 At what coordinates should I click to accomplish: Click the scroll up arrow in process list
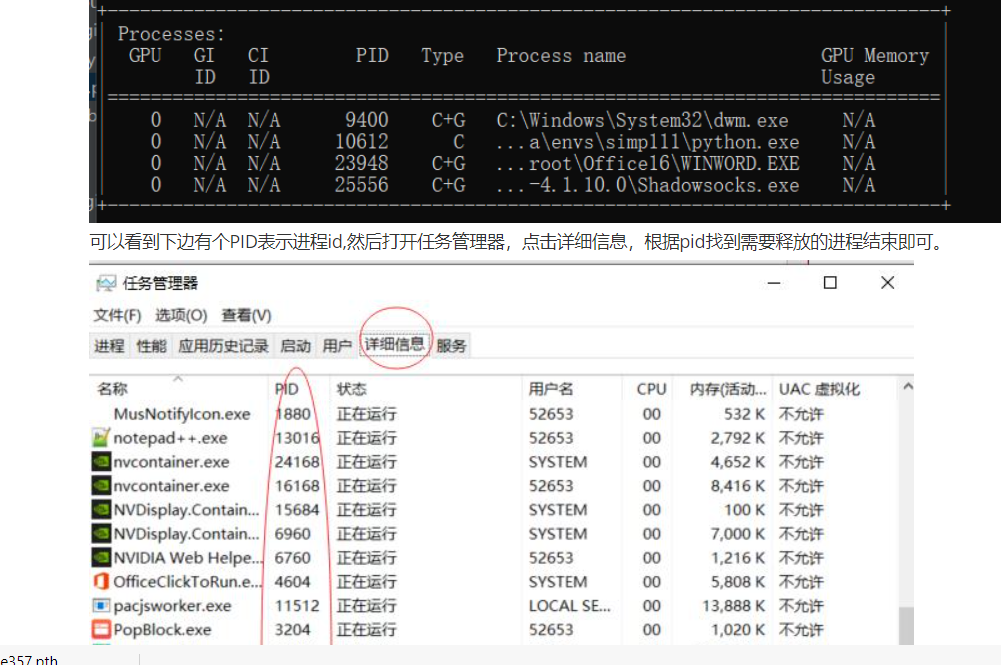(907, 386)
